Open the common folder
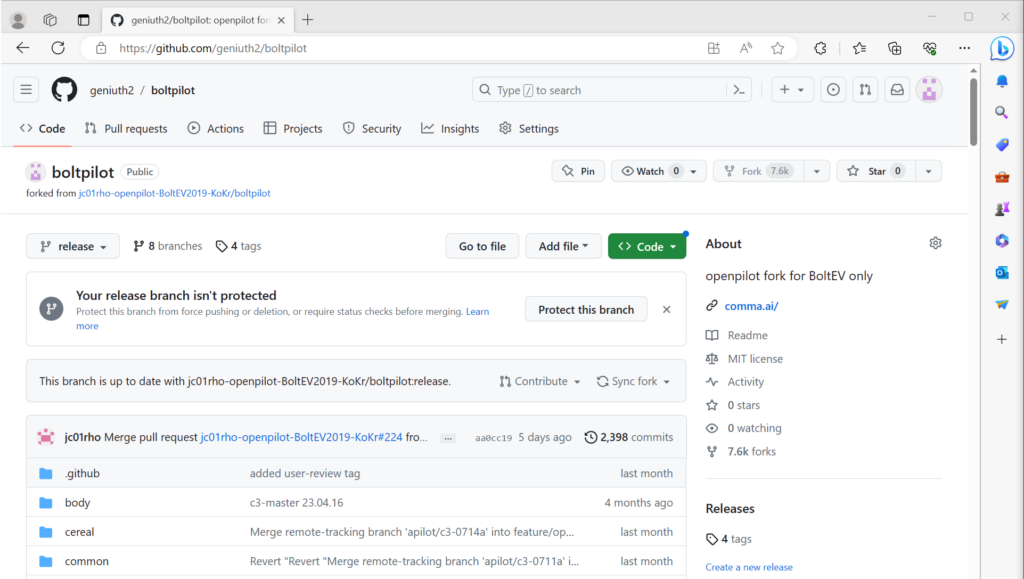The width and height of the screenshot is (1024, 579). coord(86,561)
